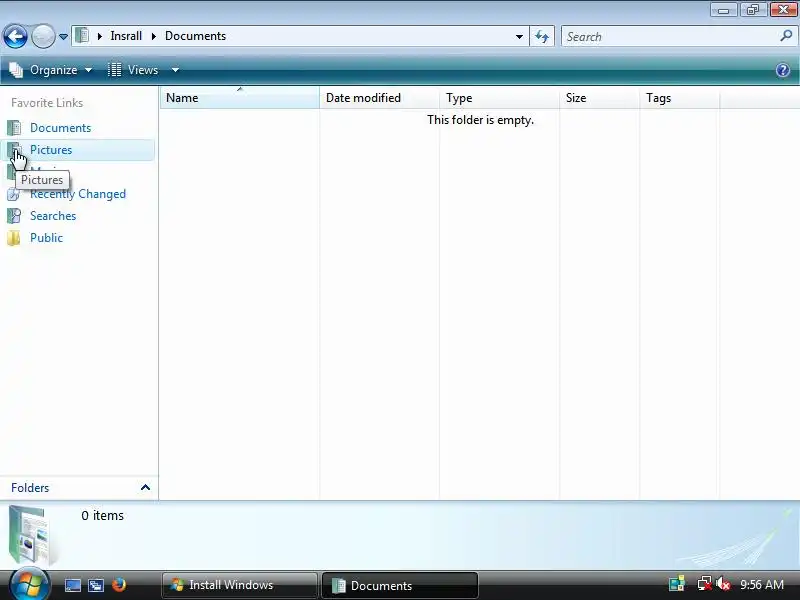Click the Documents icon in details pane

click(32, 535)
